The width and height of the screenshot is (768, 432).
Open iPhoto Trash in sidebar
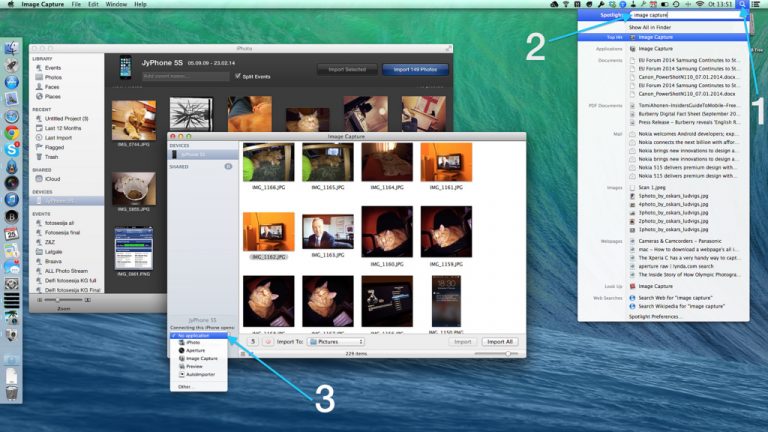[x=51, y=157]
